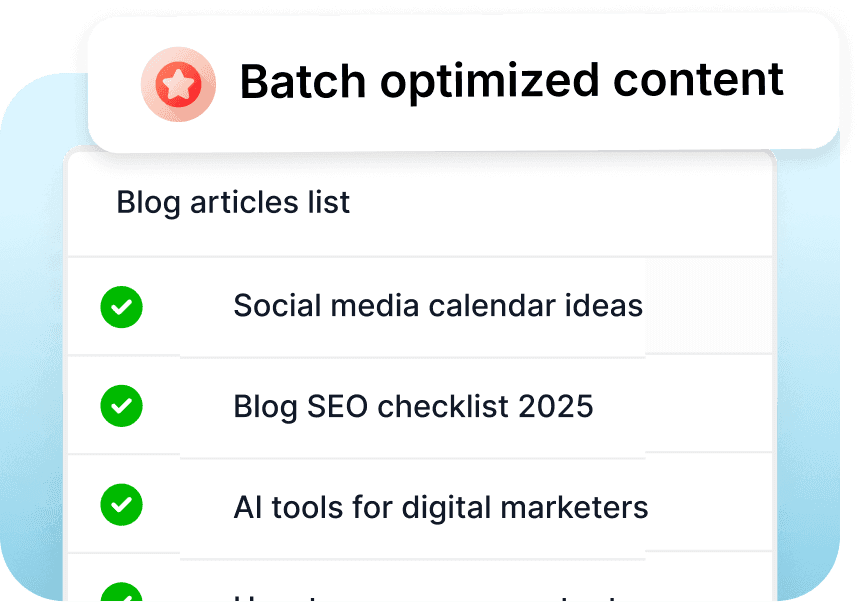Viewport: 862px width, 602px height.
Task: Toggle green check for Social media calendar ideas
Action: (x=121, y=306)
